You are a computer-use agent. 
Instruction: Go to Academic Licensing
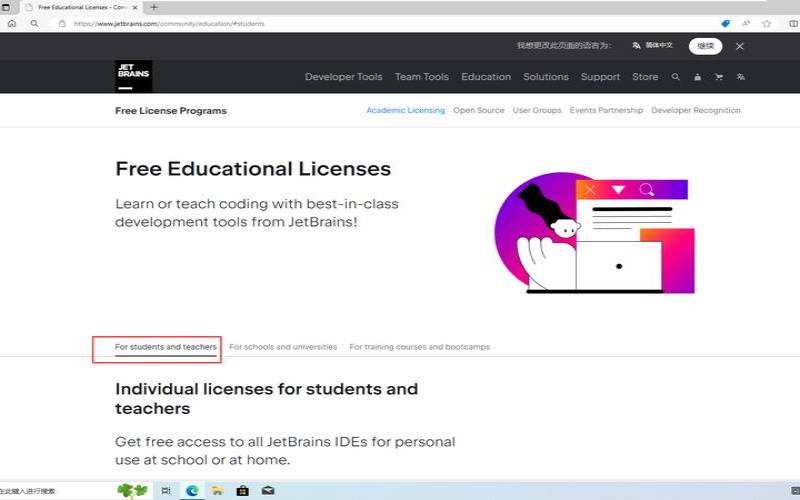pyautogui.click(x=406, y=110)
